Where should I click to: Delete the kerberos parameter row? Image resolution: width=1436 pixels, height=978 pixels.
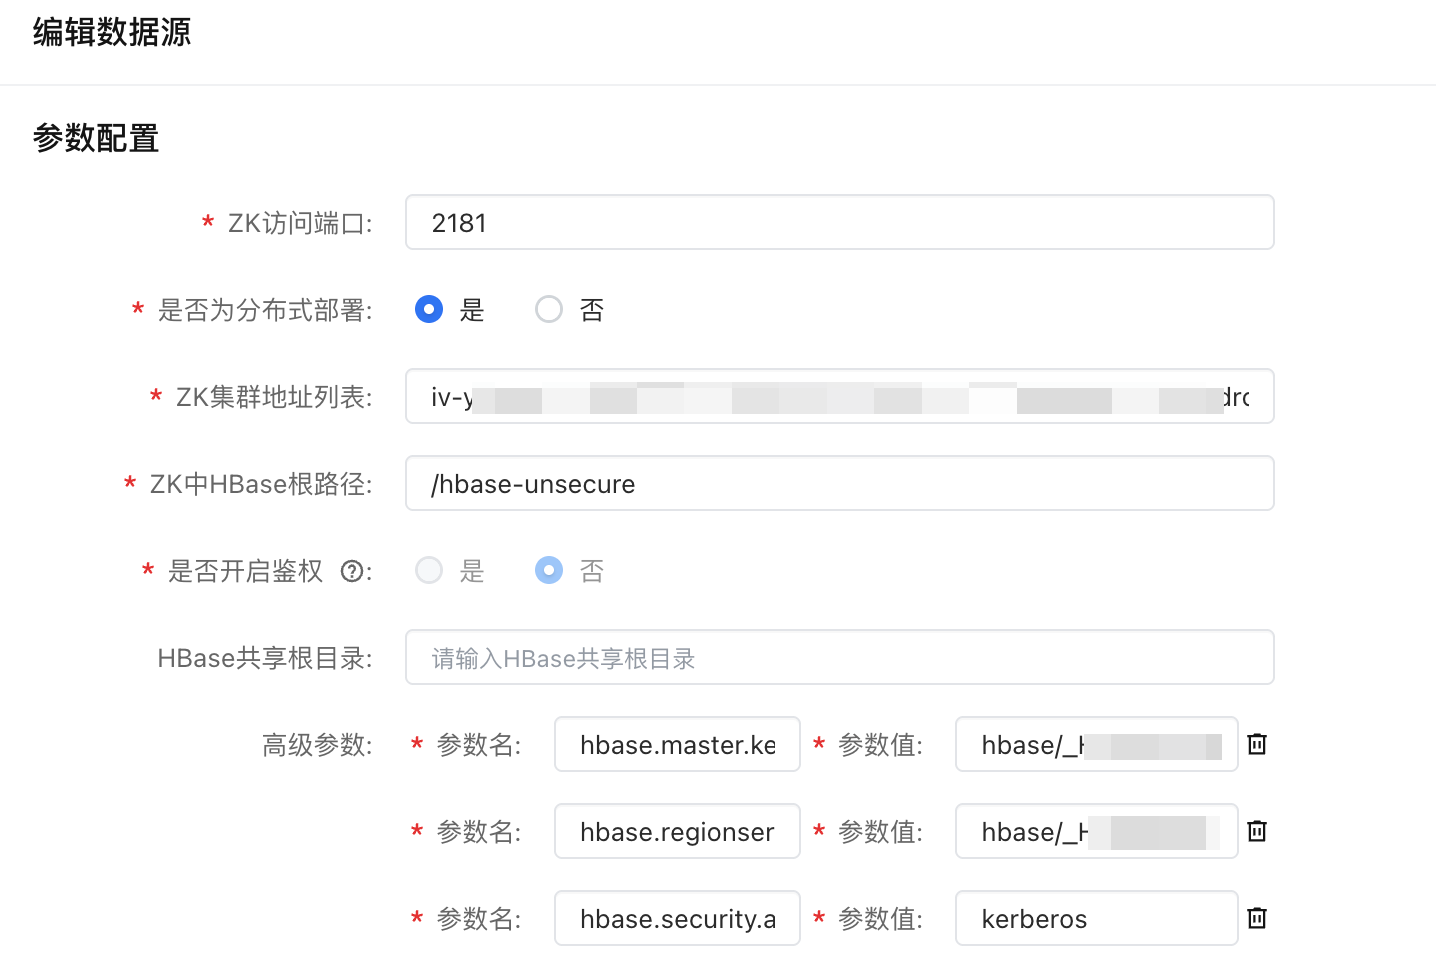[x=1257, y=918]
